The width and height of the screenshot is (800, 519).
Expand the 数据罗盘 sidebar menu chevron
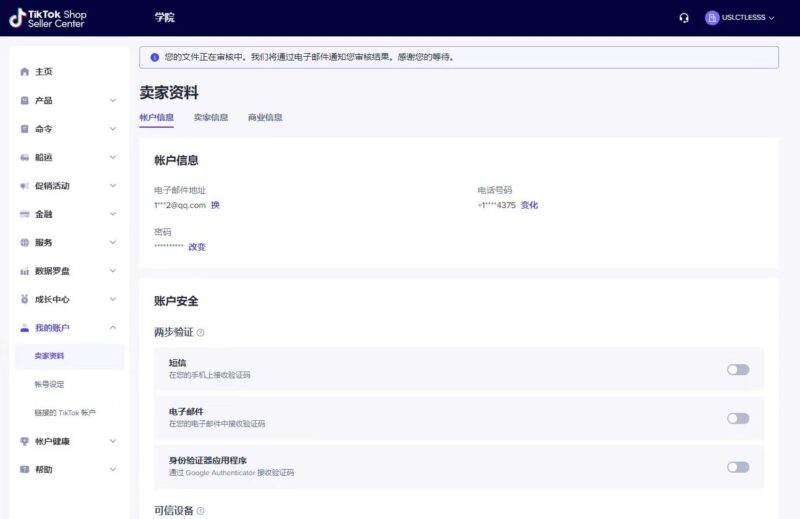[113, 271]
